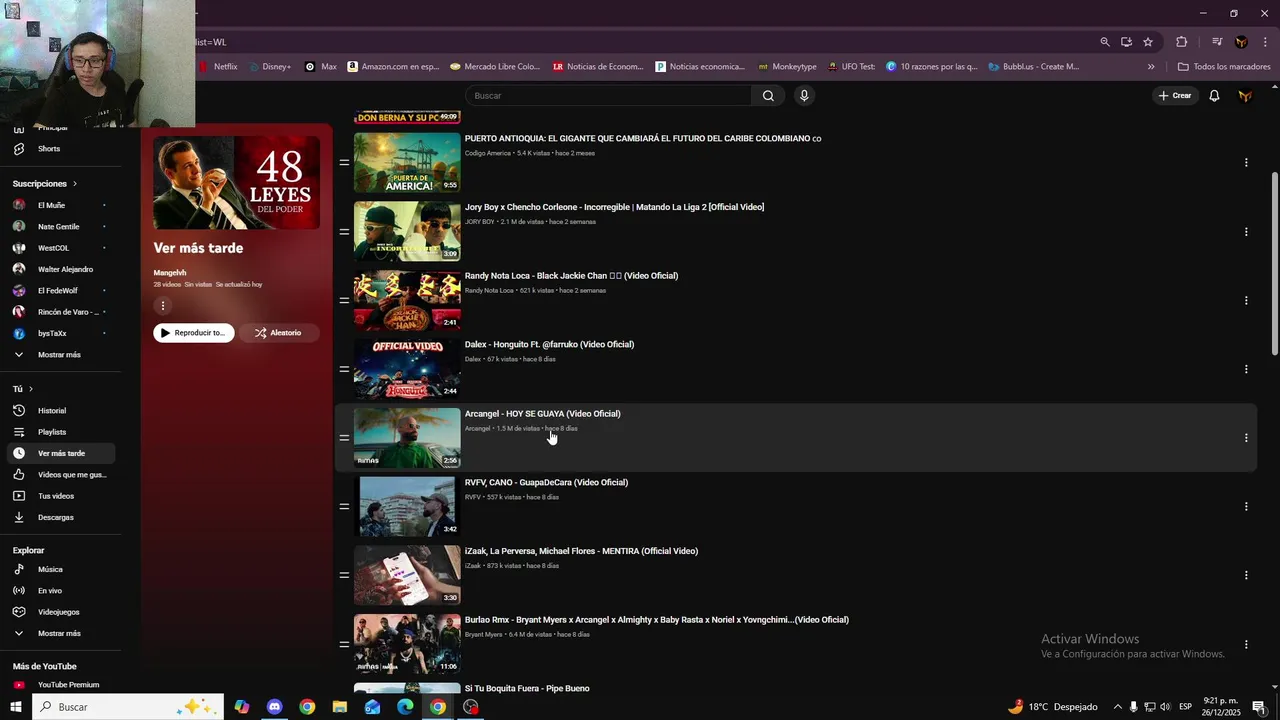Grab reorder handle of PUERTO ANTIOQUIA video
This screenshot has width=1280, height=720.
tap(344, 162)
